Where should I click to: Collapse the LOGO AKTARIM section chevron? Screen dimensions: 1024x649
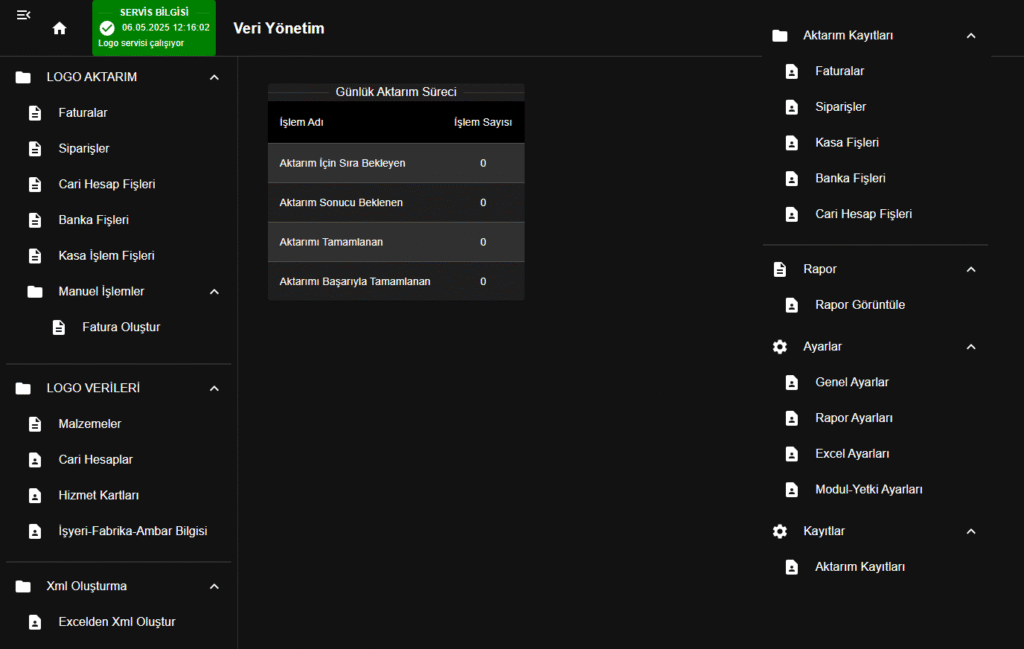coord(214,77)
